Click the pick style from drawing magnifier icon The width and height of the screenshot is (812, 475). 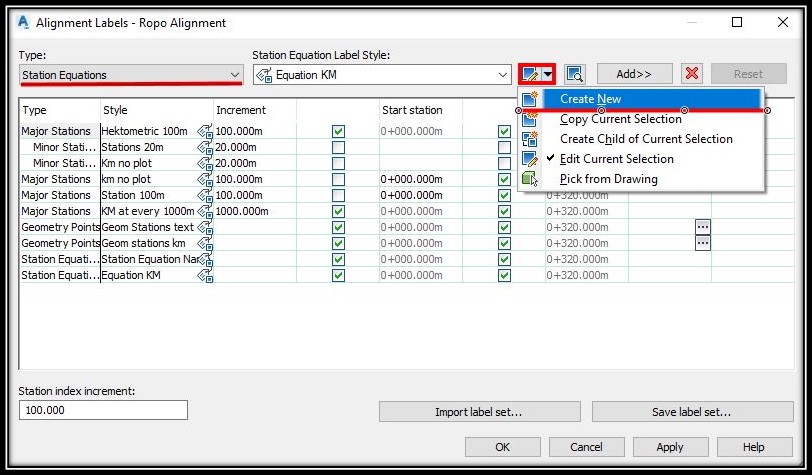pyautogui.click(x=574, y=75)
